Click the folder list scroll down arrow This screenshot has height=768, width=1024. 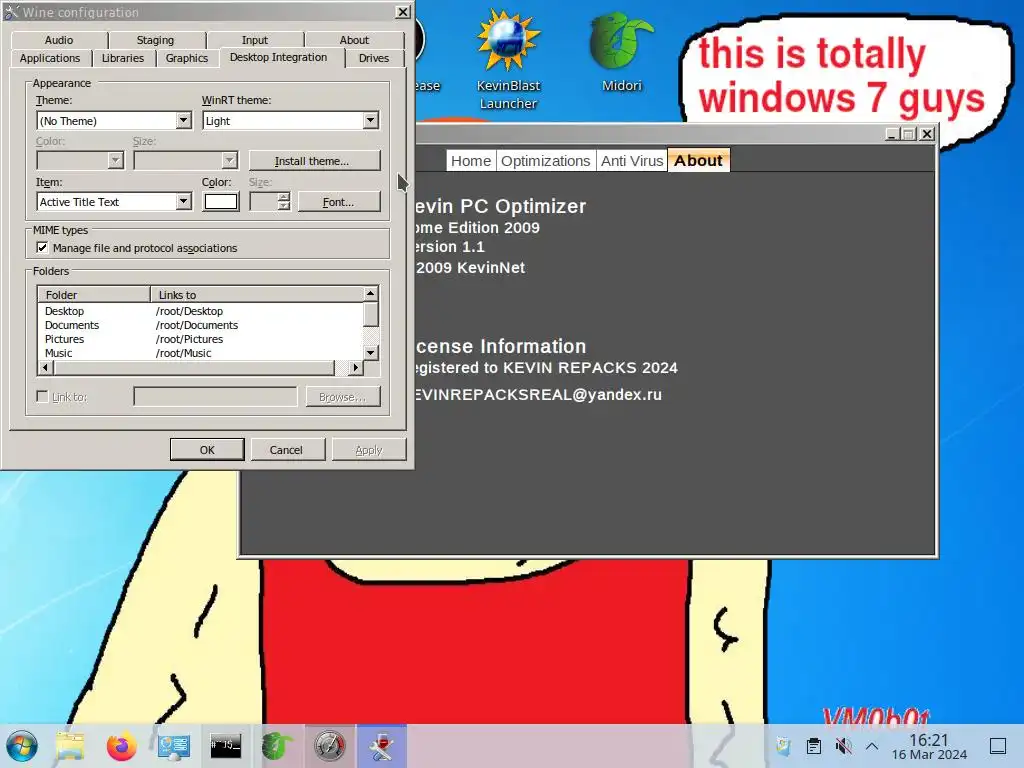tap(370, 353)
